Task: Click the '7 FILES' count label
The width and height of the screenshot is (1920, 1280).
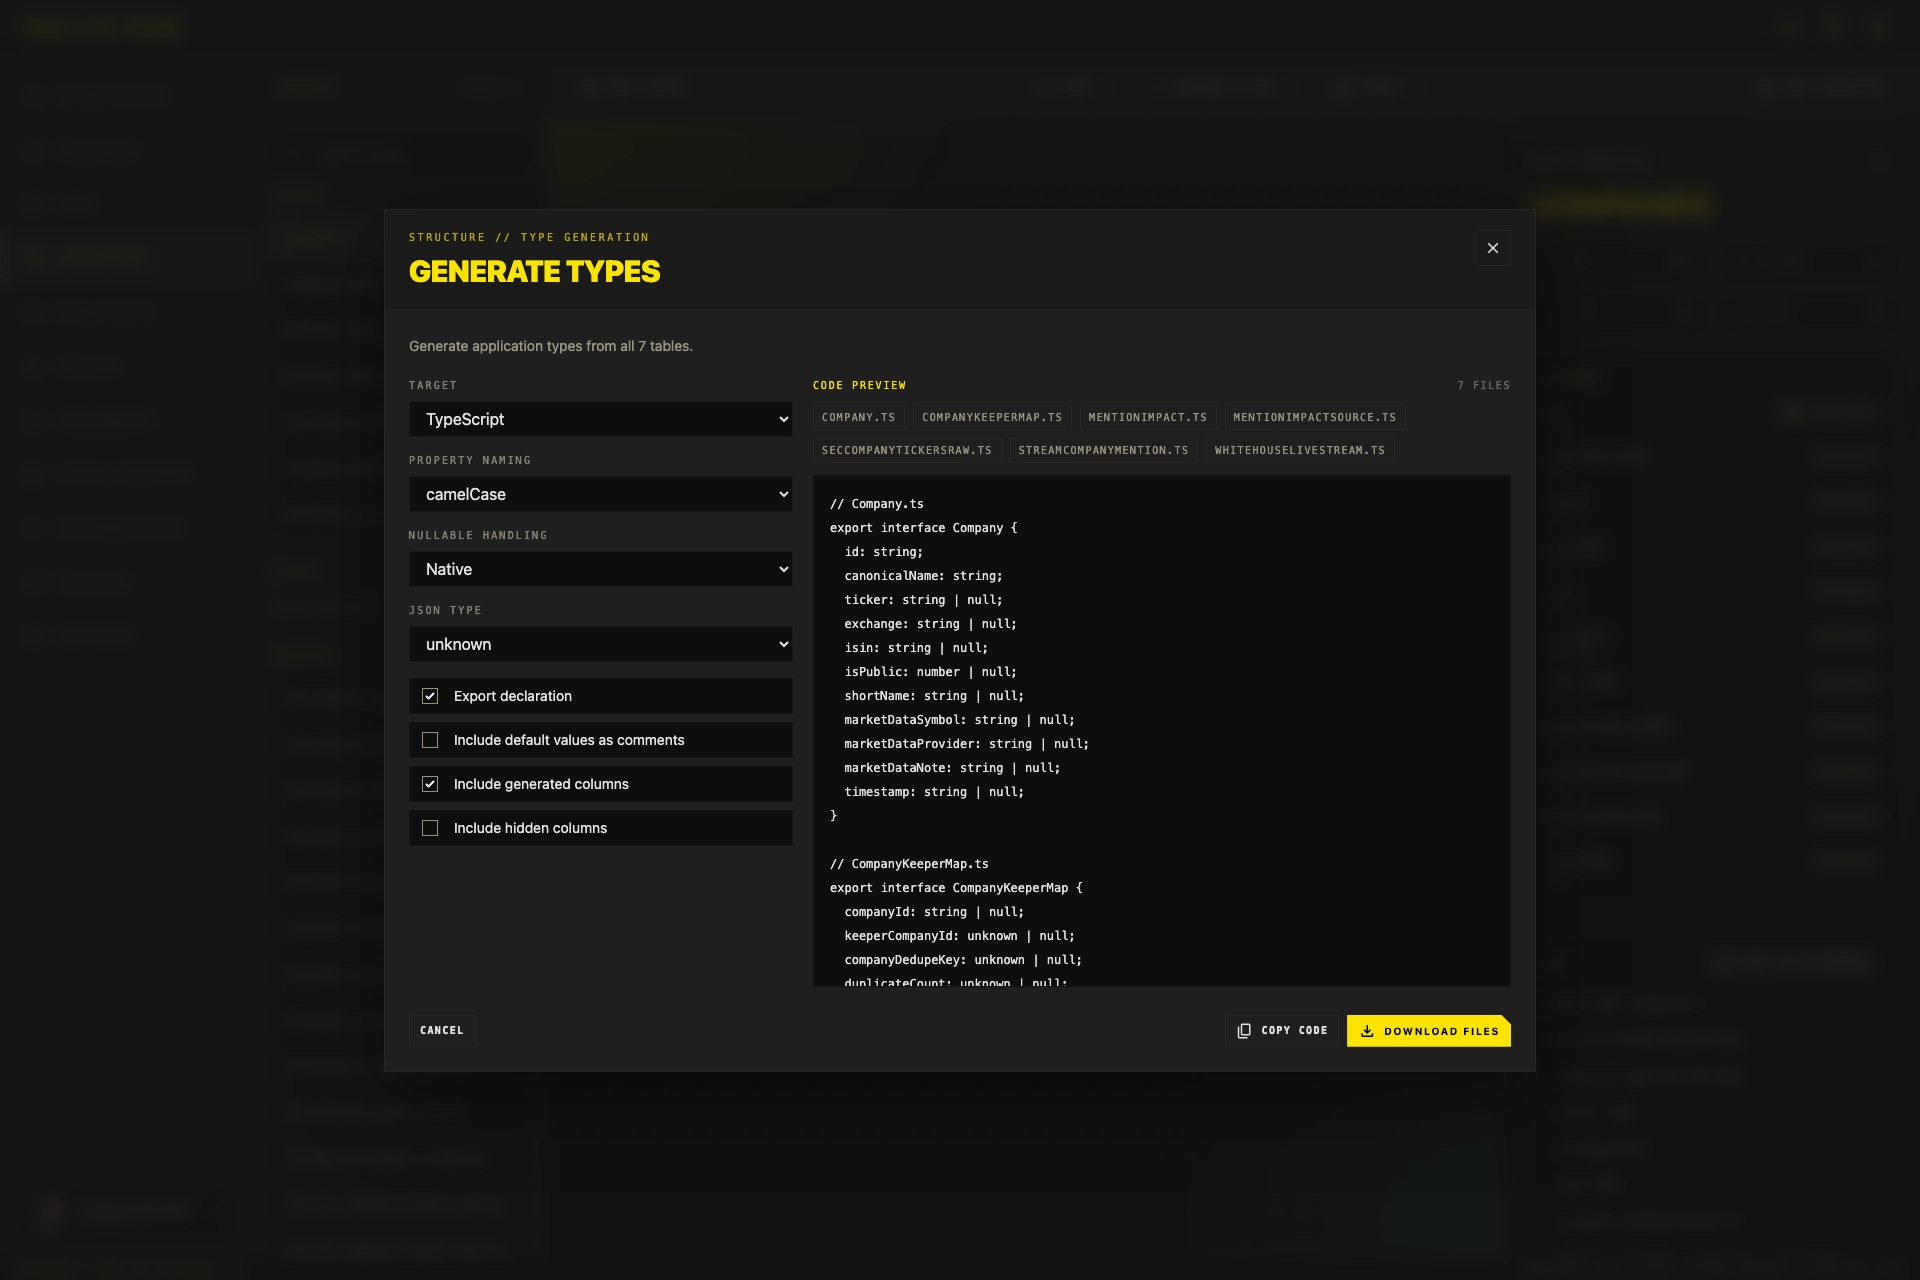Action: 1484,385
